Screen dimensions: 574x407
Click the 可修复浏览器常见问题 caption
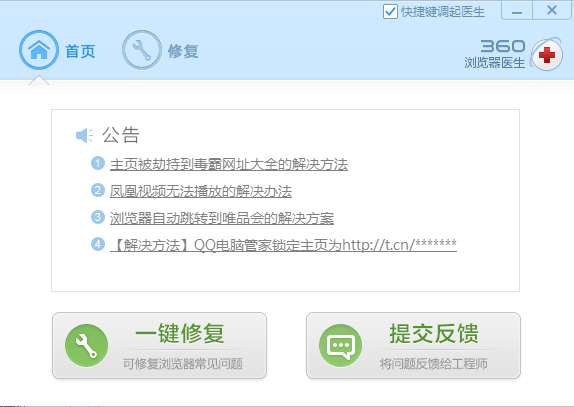pos(183,364)
